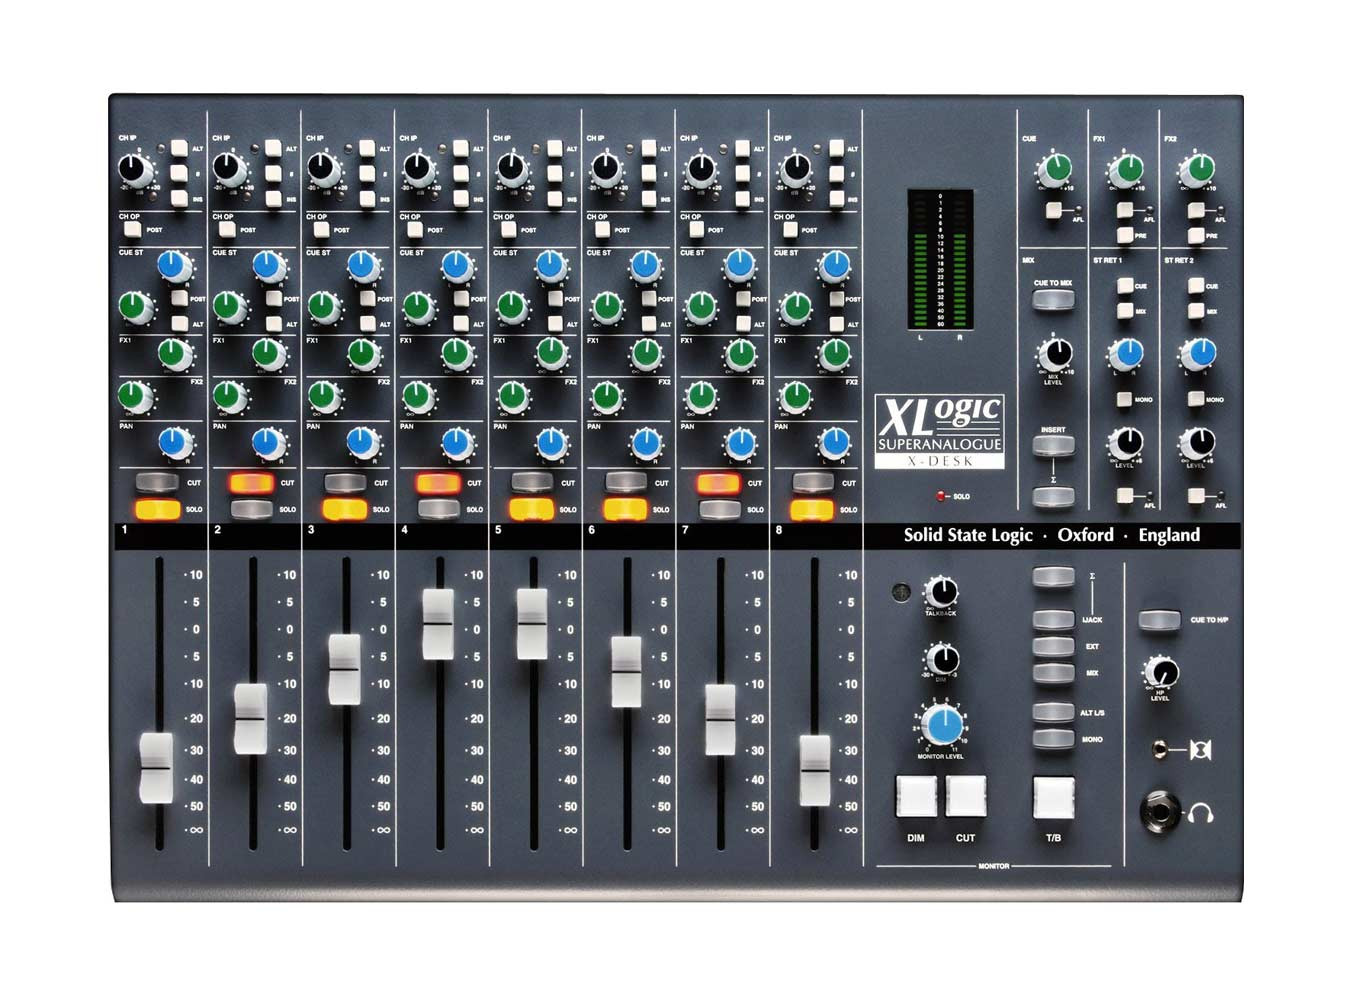
Task: Click the channel 1 blue Pan knob
Action: pyautogui.click(x=176, y=441)
